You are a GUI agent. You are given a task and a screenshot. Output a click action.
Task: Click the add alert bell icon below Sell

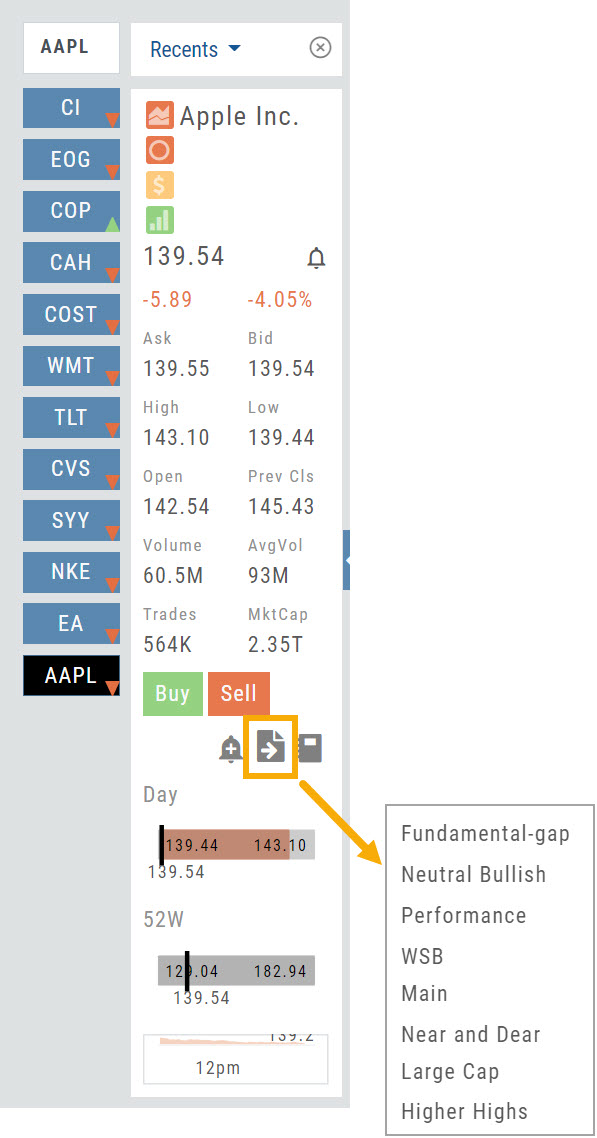point(231,748)
